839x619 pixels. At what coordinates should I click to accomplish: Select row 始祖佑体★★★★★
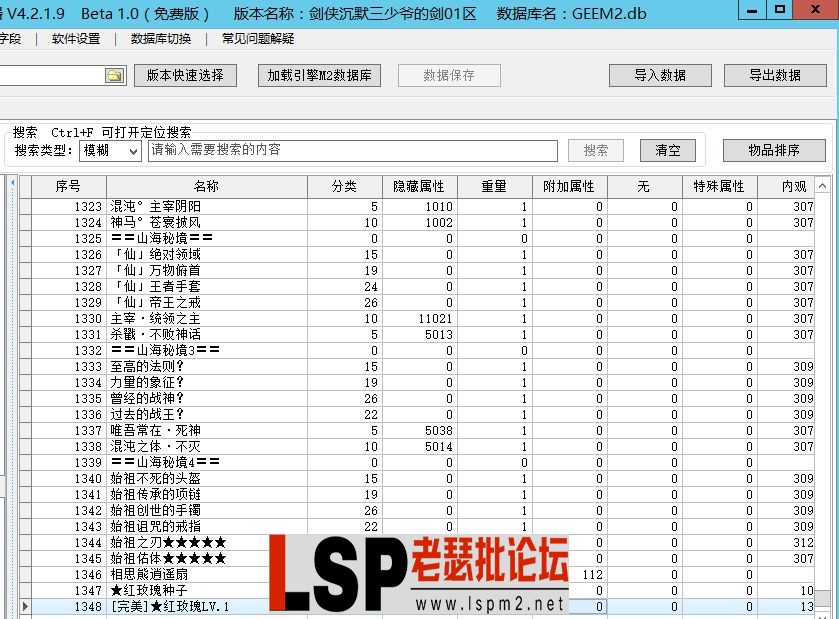coord(417,559)
